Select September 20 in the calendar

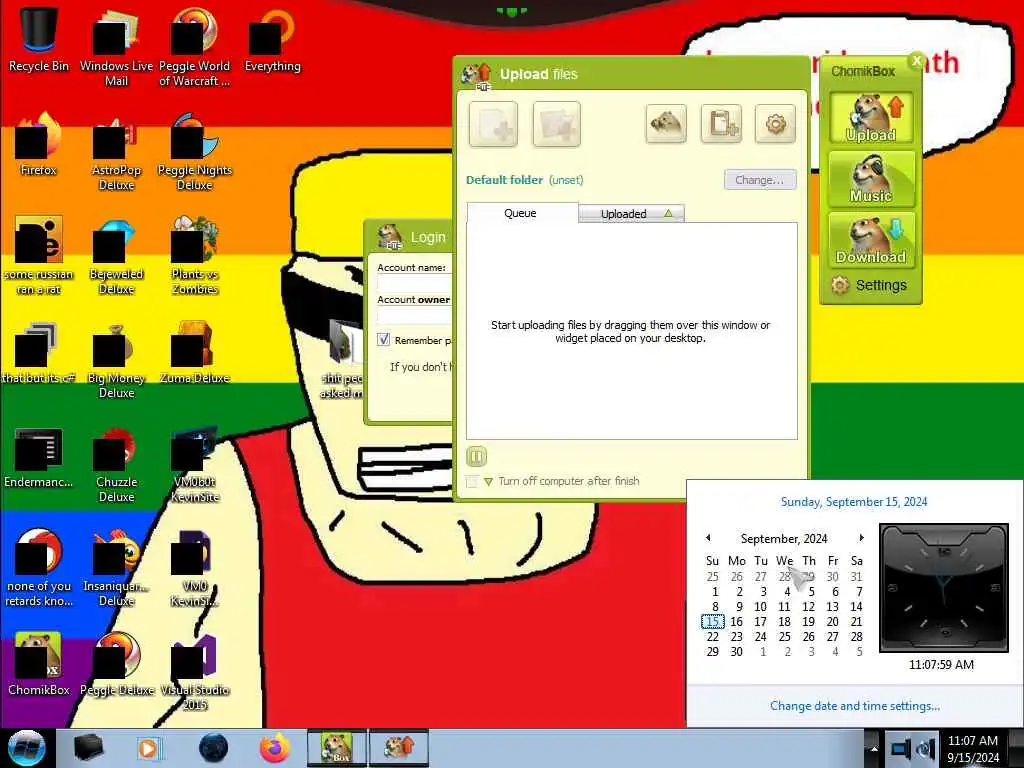point(833,622)
